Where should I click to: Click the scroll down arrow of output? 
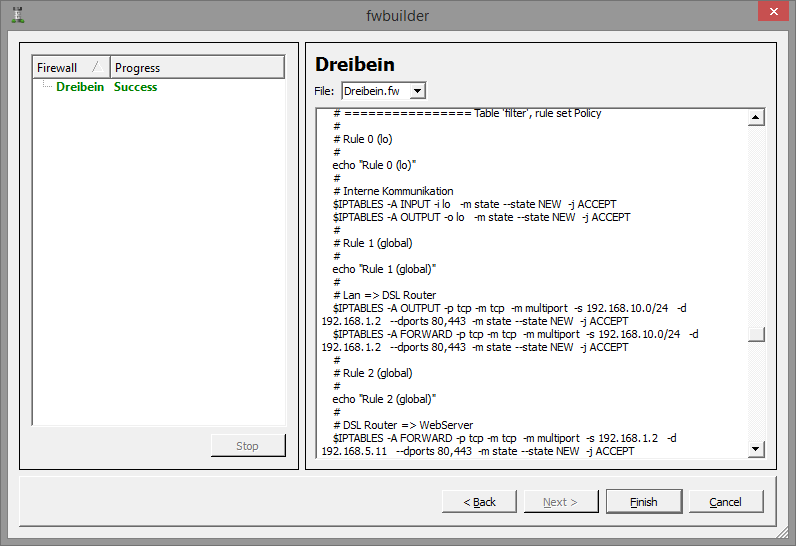[x=756, y=449]
